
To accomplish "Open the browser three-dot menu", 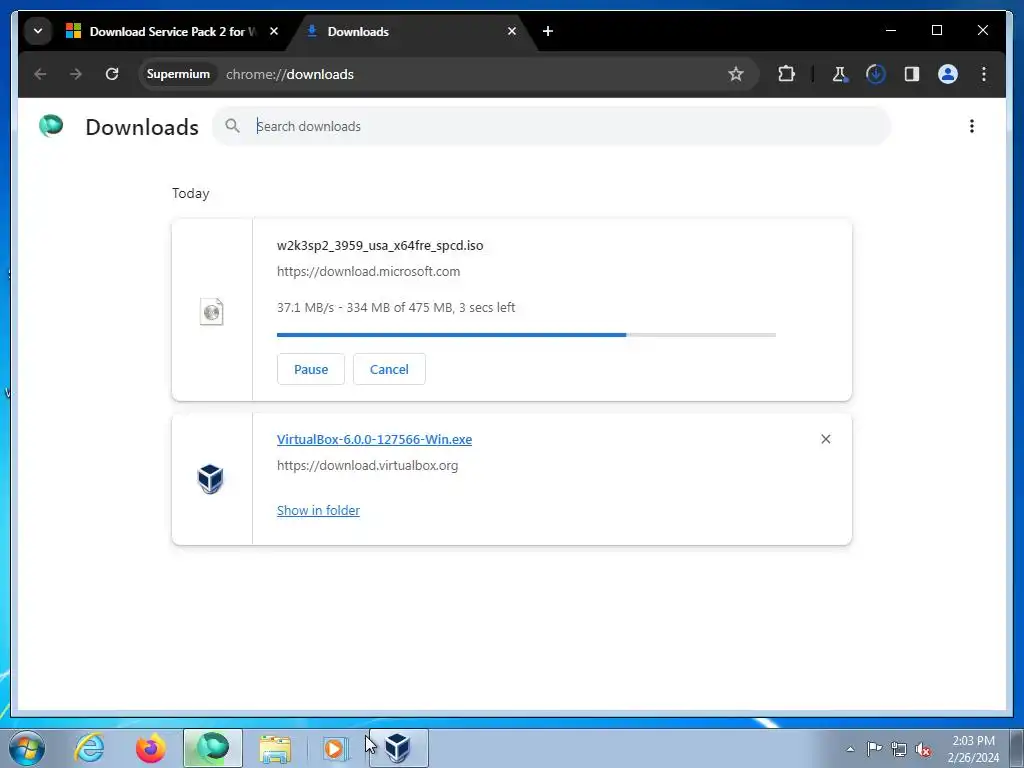I will [x=984, y=74].
